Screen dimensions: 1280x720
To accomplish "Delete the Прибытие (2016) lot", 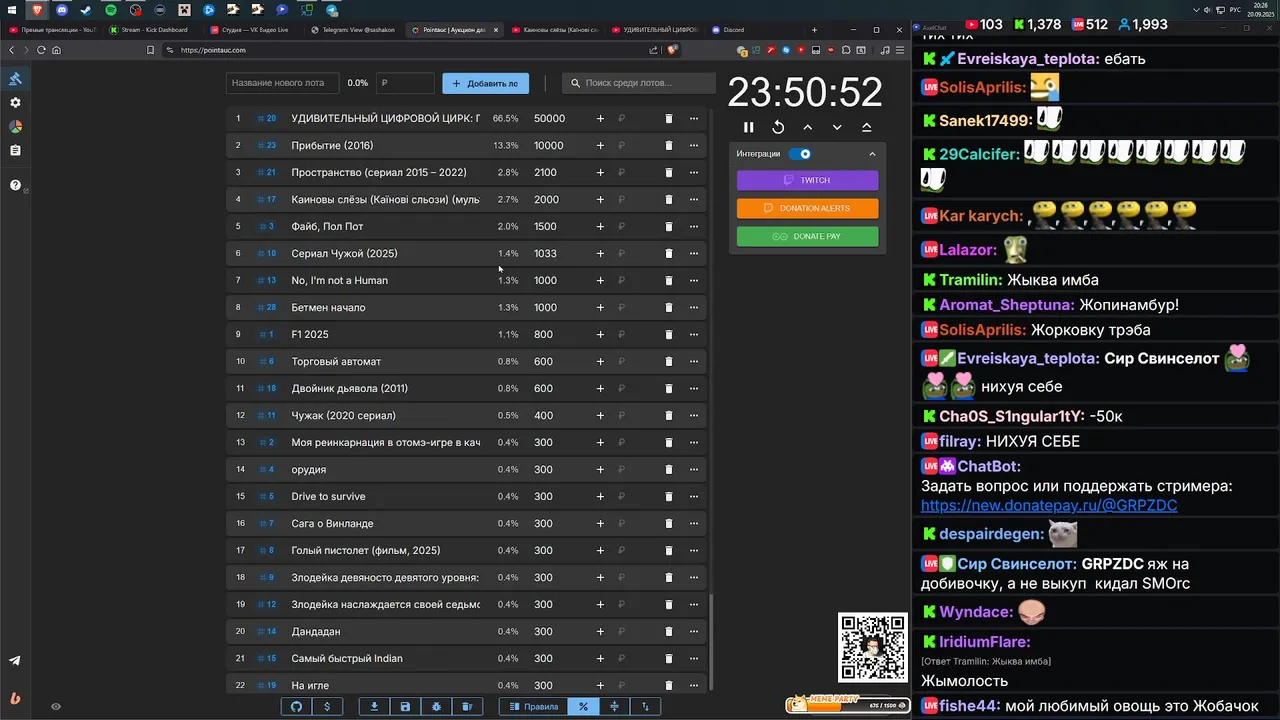I will [669, 145].
